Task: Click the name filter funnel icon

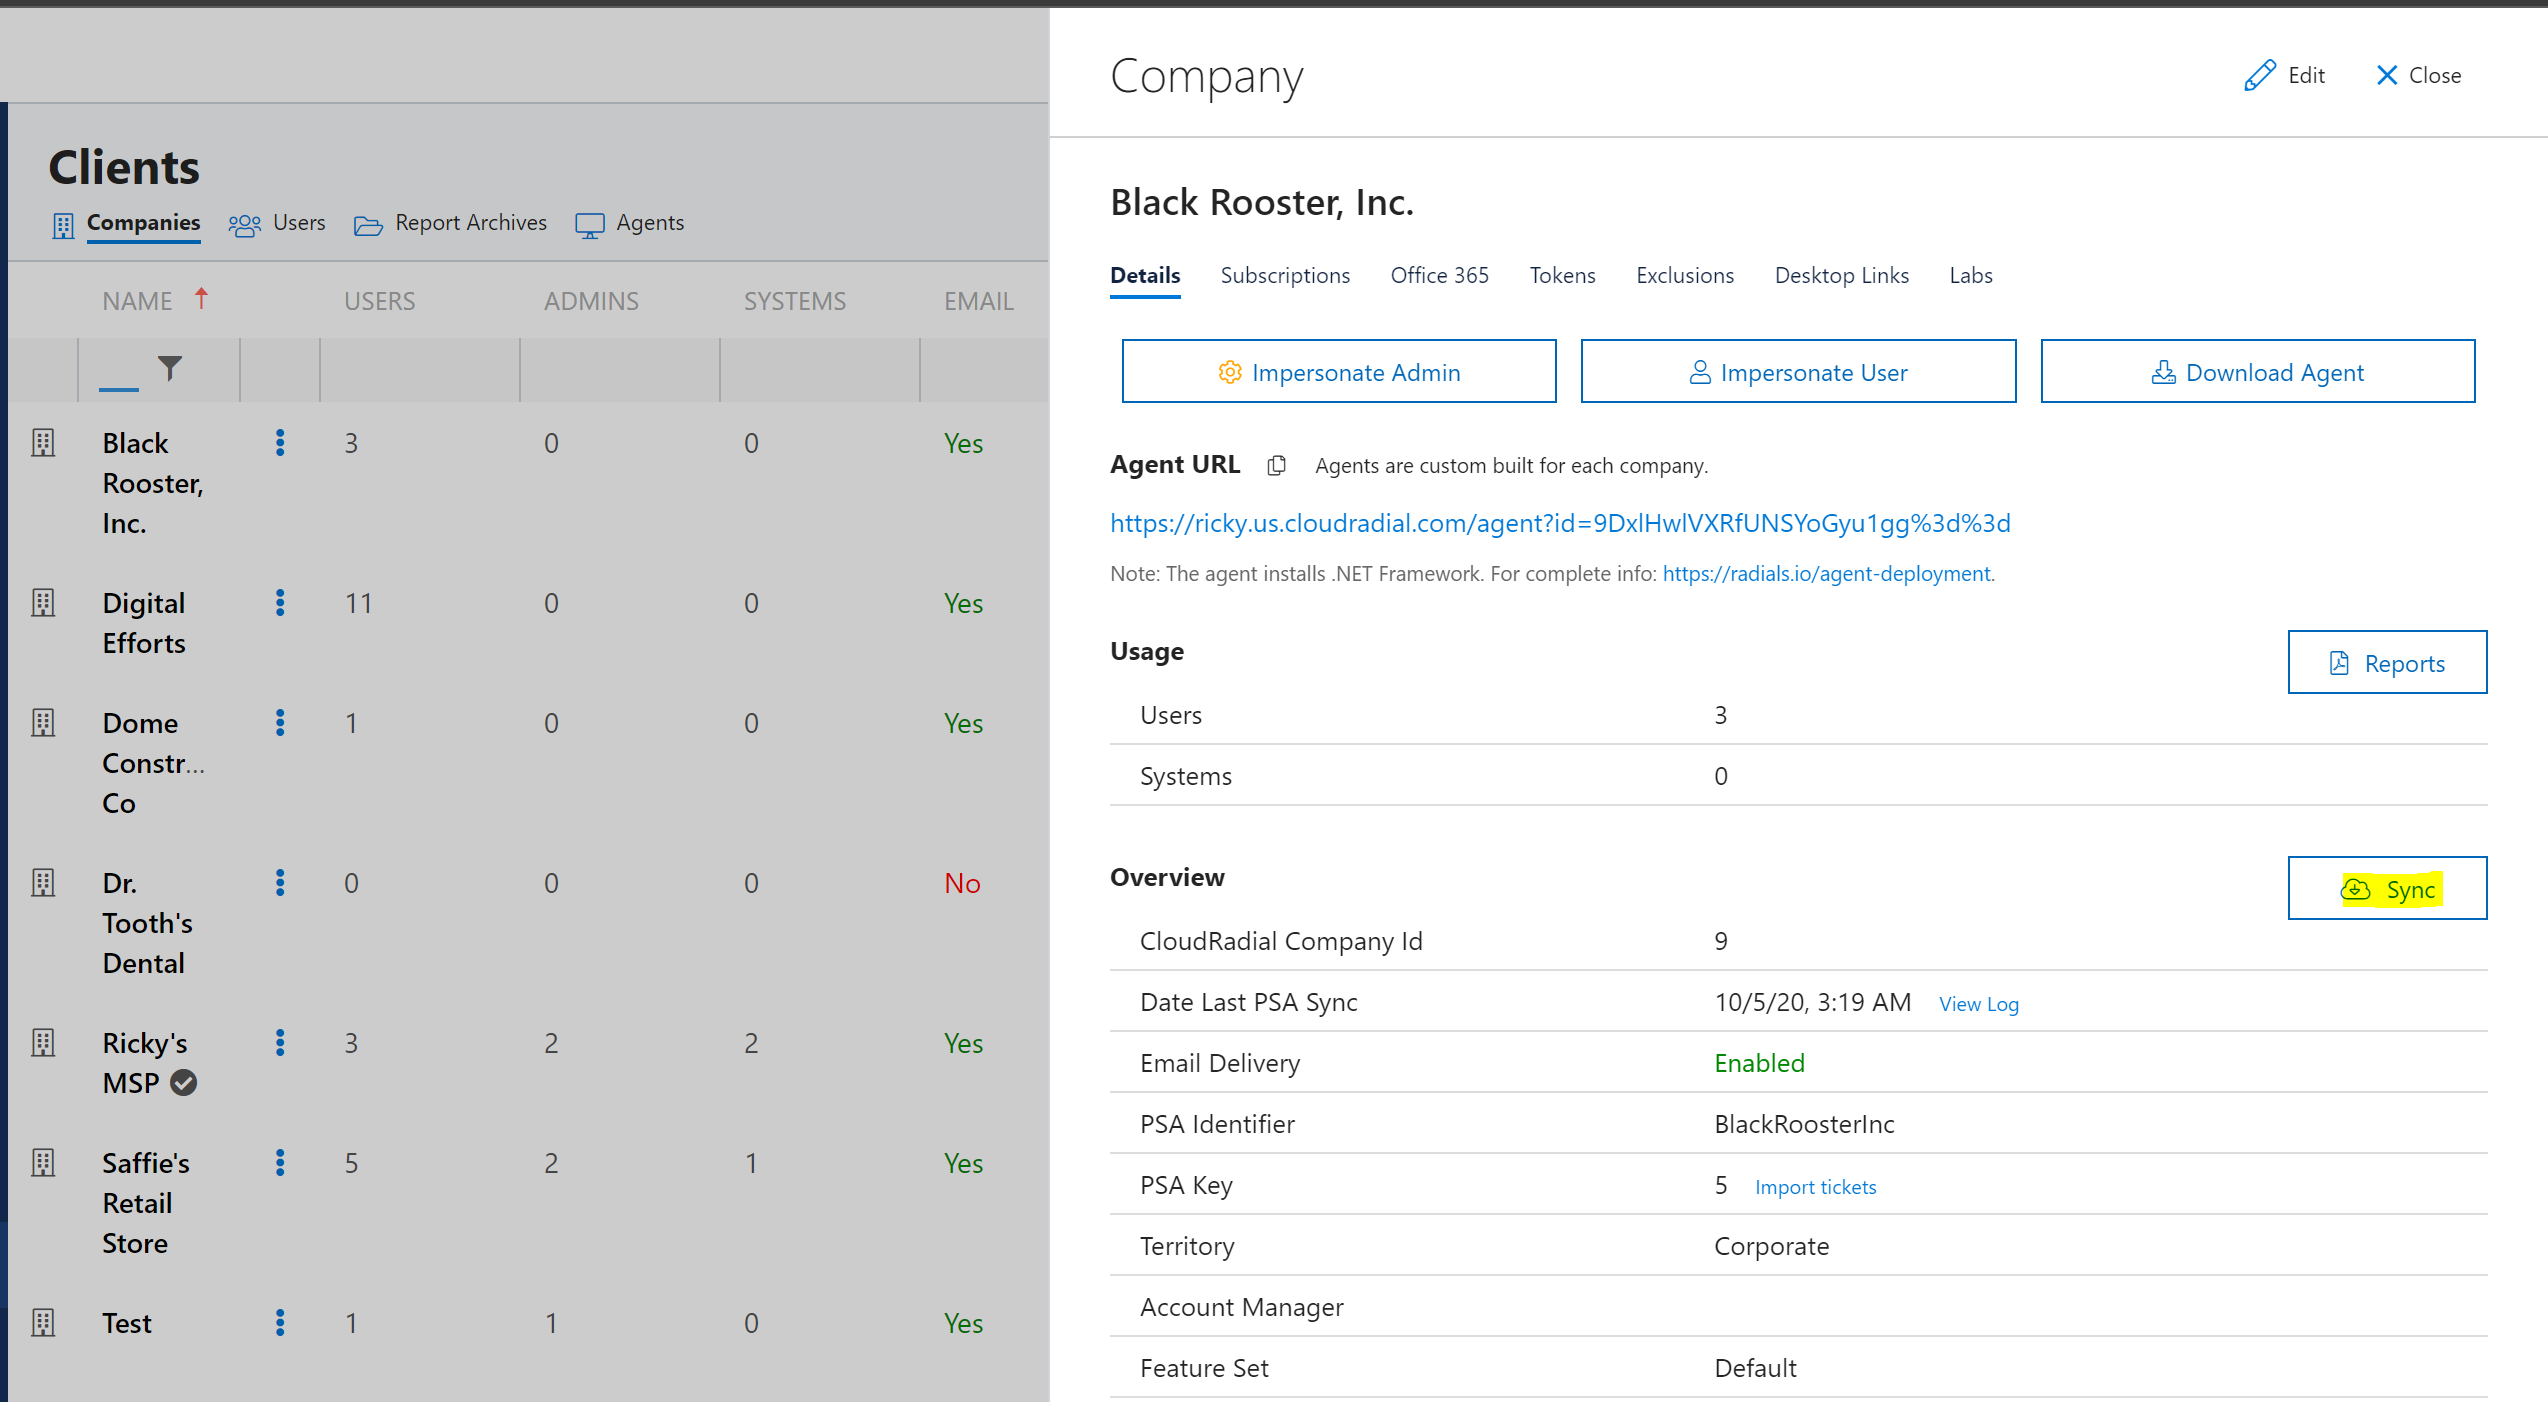Action: (170, 369)
